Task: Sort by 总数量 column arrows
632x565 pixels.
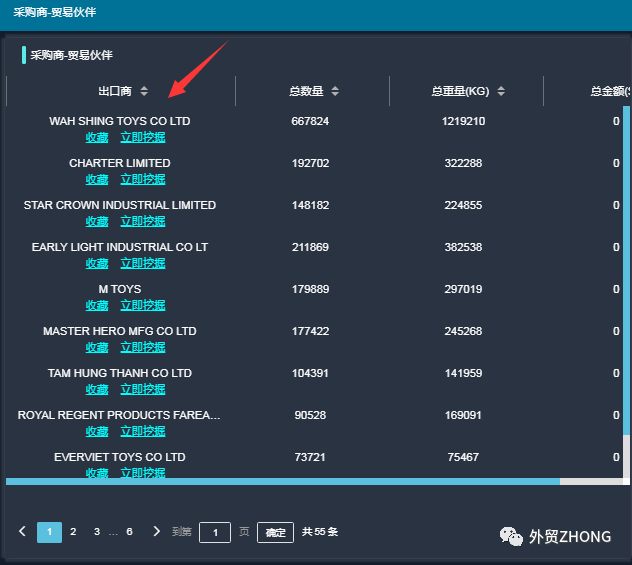Action: 335,91
